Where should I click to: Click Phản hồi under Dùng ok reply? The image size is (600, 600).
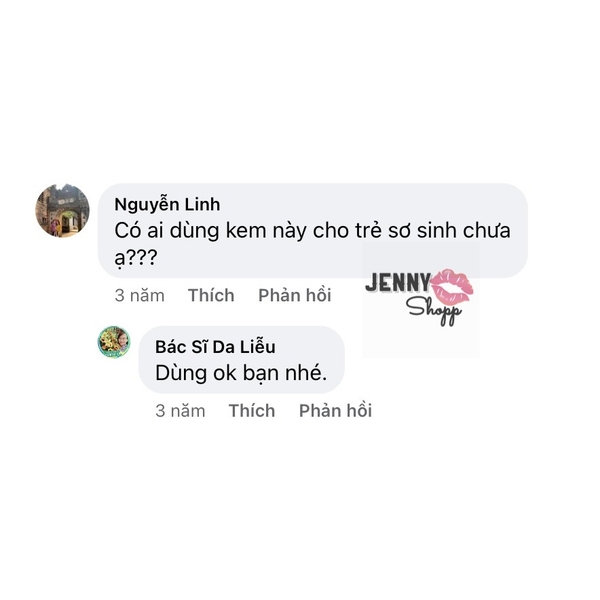[335, 411]
